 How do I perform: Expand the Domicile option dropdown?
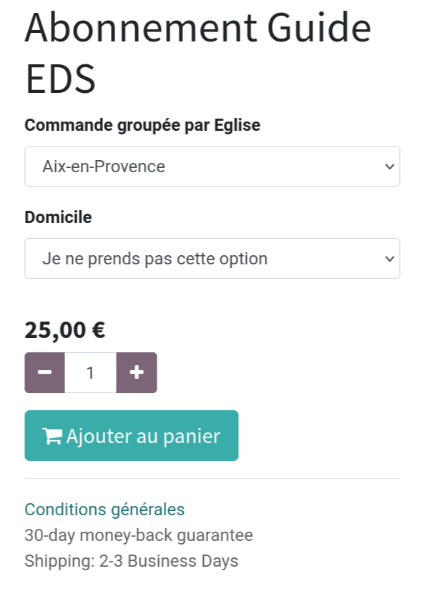212,258
